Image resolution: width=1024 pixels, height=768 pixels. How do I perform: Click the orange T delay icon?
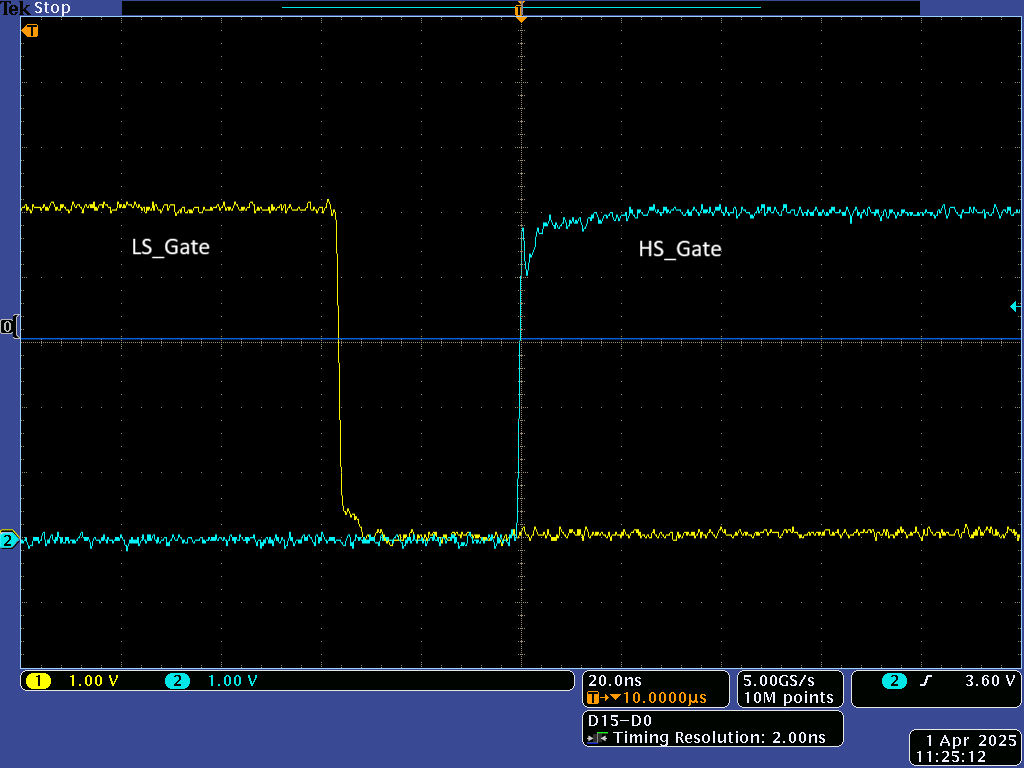point(594,698)
